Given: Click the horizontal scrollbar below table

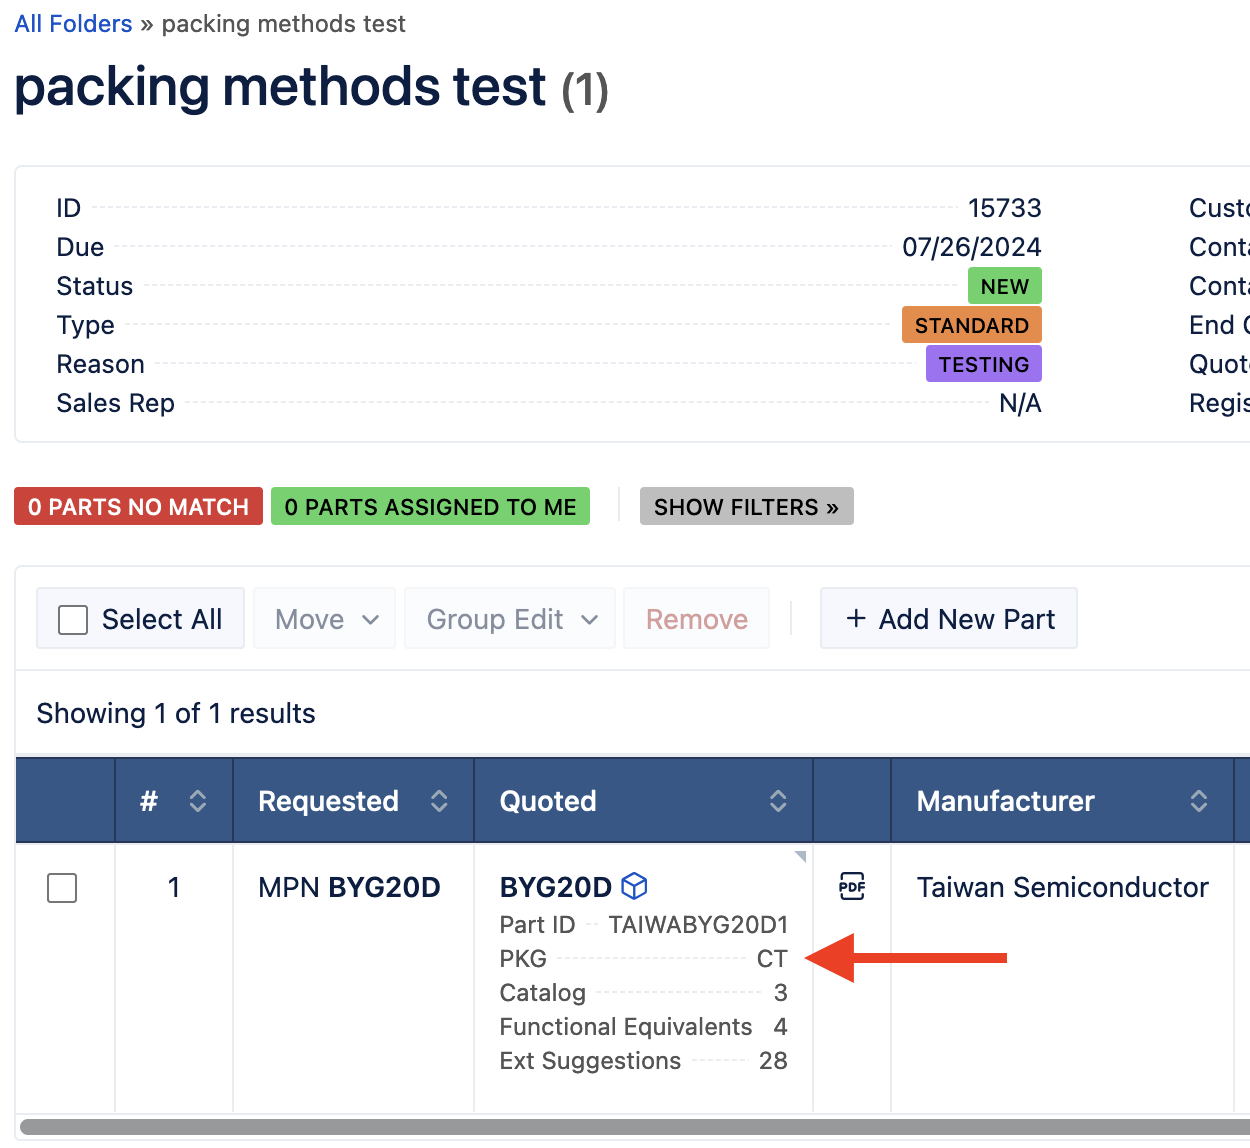Looking at the screenshot, I should 635,1128.
